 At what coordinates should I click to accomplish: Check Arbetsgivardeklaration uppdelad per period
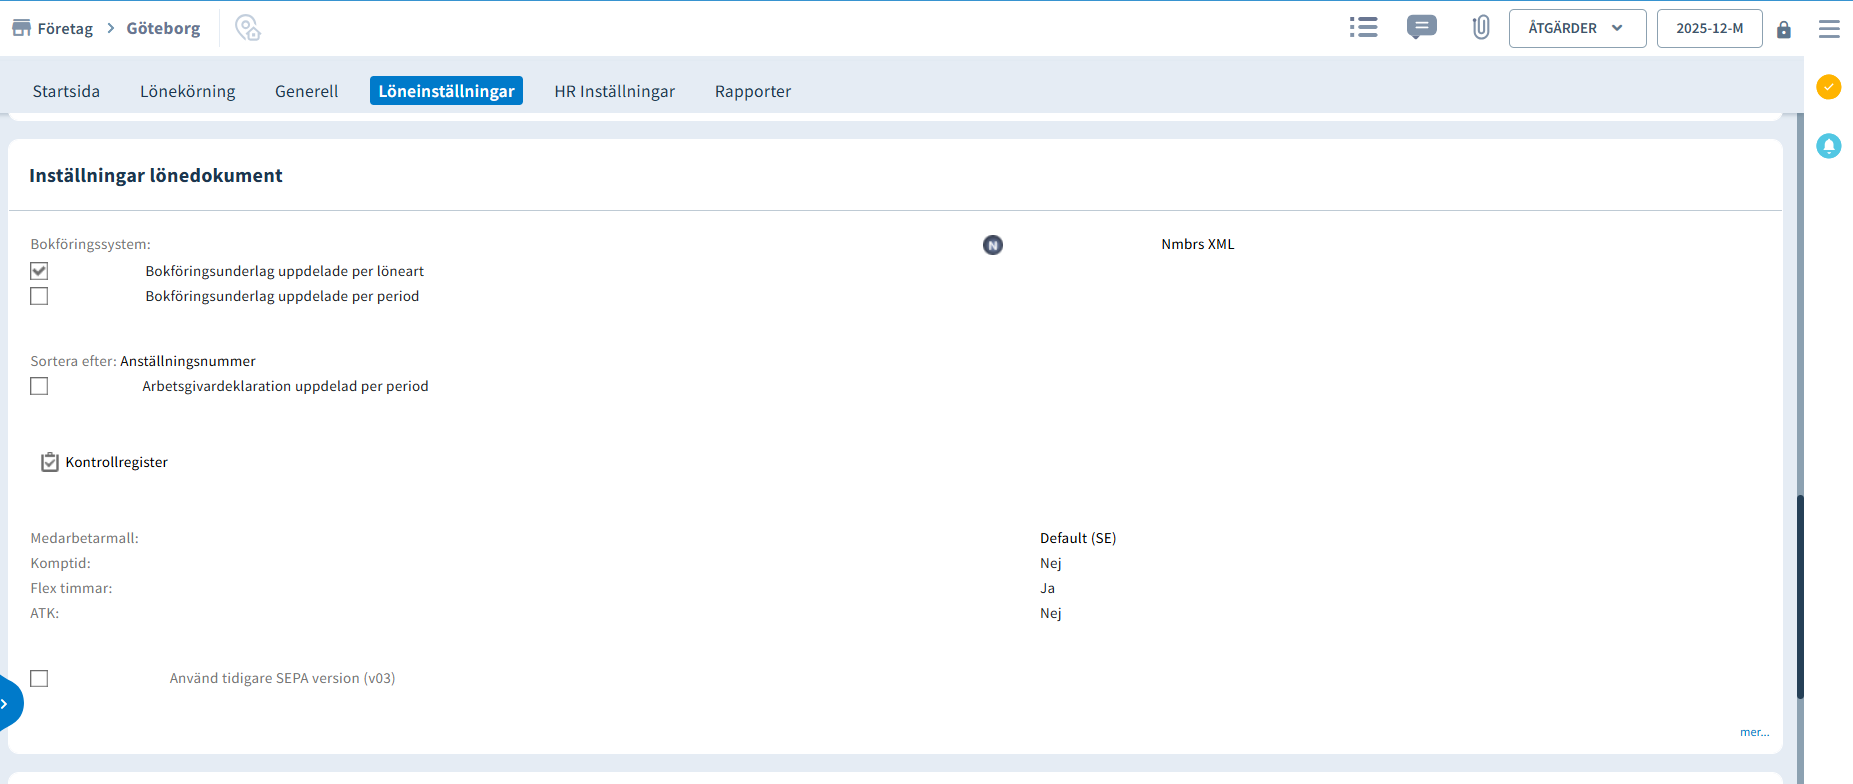coord(39,386)
